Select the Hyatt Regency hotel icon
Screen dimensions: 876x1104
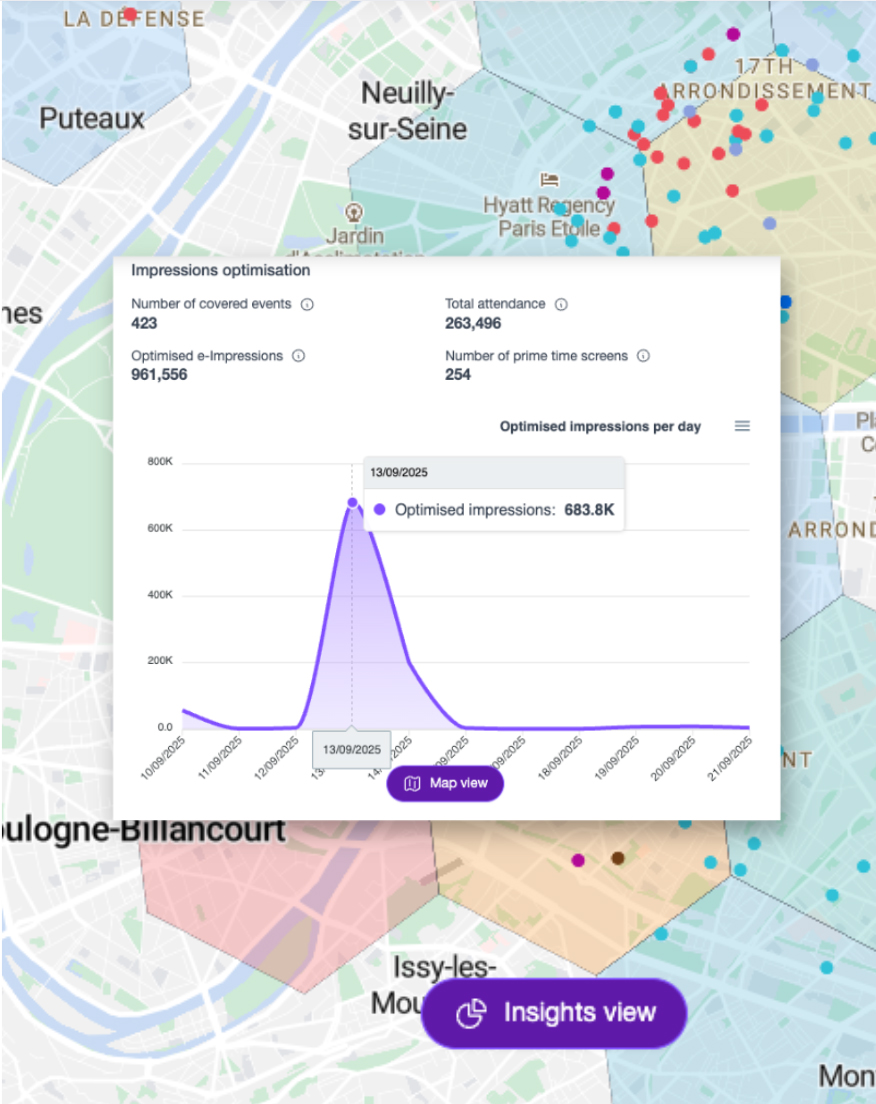tap(549, 180)
